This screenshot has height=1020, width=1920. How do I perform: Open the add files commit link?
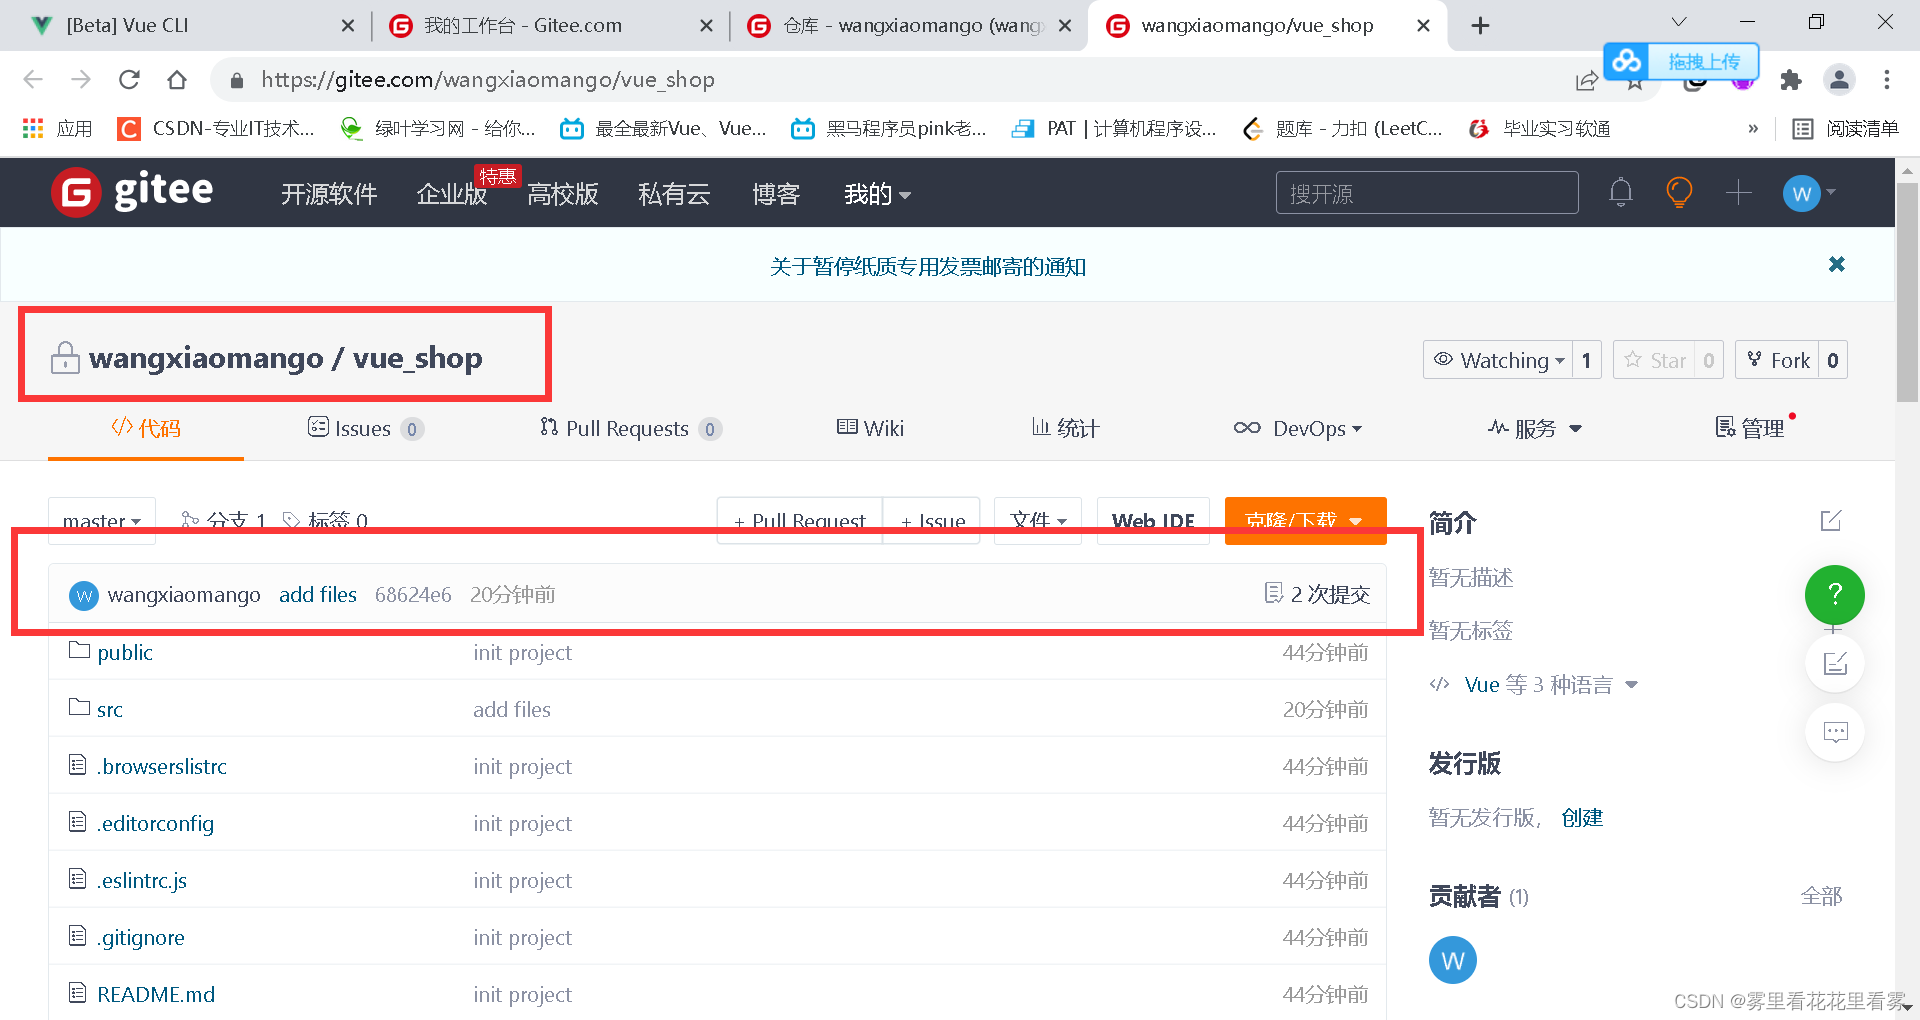318,595
